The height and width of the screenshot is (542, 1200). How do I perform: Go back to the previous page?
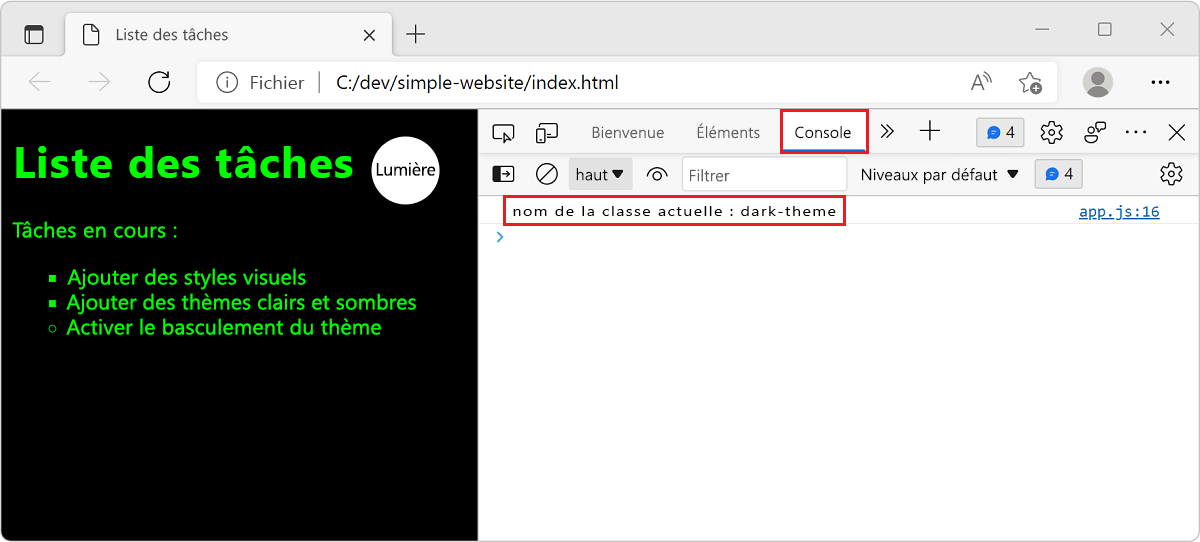click(x=40, y=82)
